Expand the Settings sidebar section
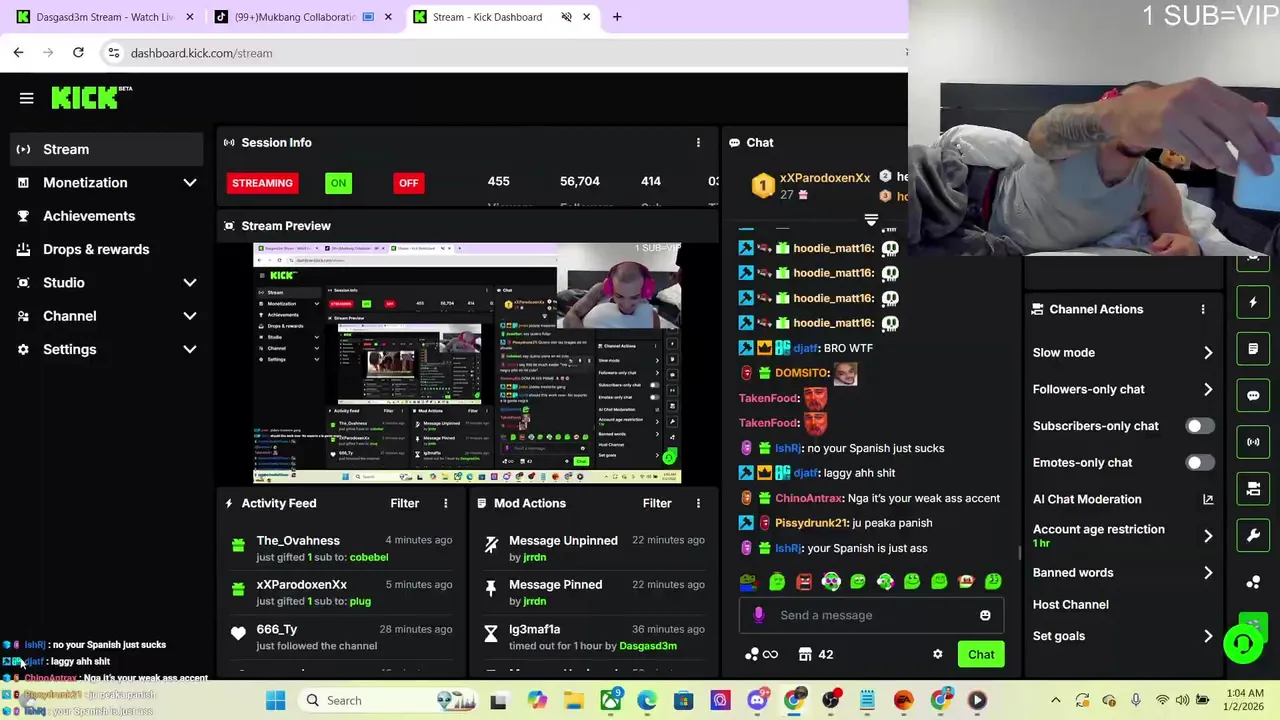Viewport: 1280px width, 720px height. [x=107, y=349]
